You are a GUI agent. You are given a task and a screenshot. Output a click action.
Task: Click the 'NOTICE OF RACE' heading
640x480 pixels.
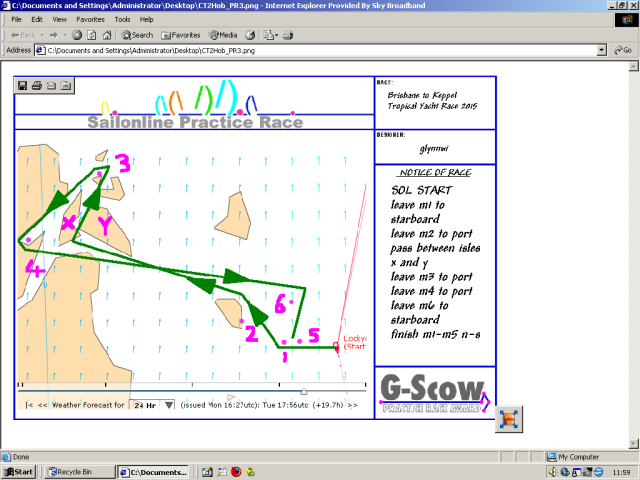click(435, 173)
